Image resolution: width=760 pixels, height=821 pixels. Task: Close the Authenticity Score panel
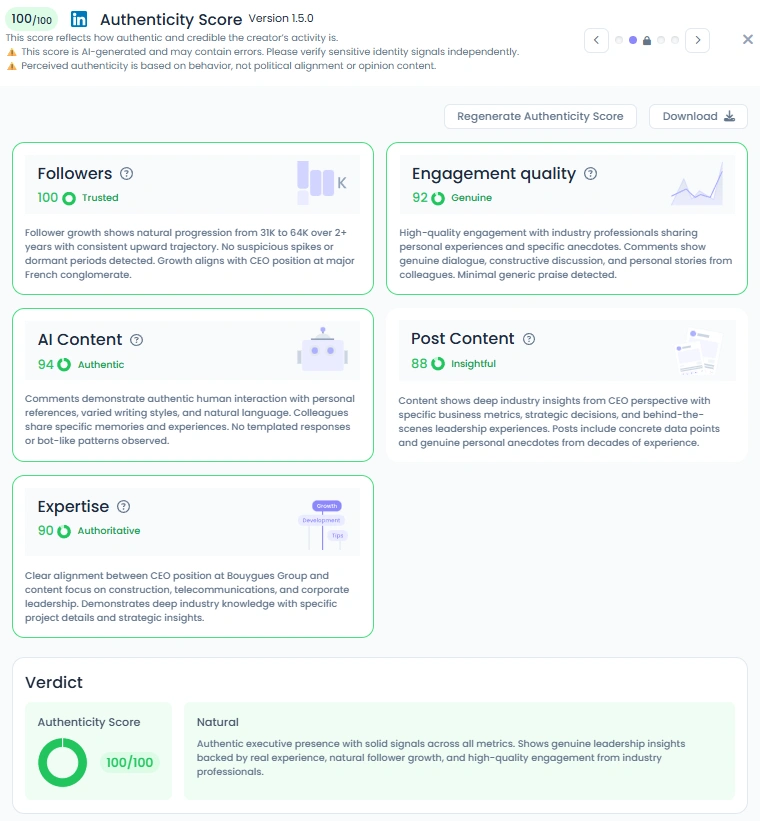[747, 39]
